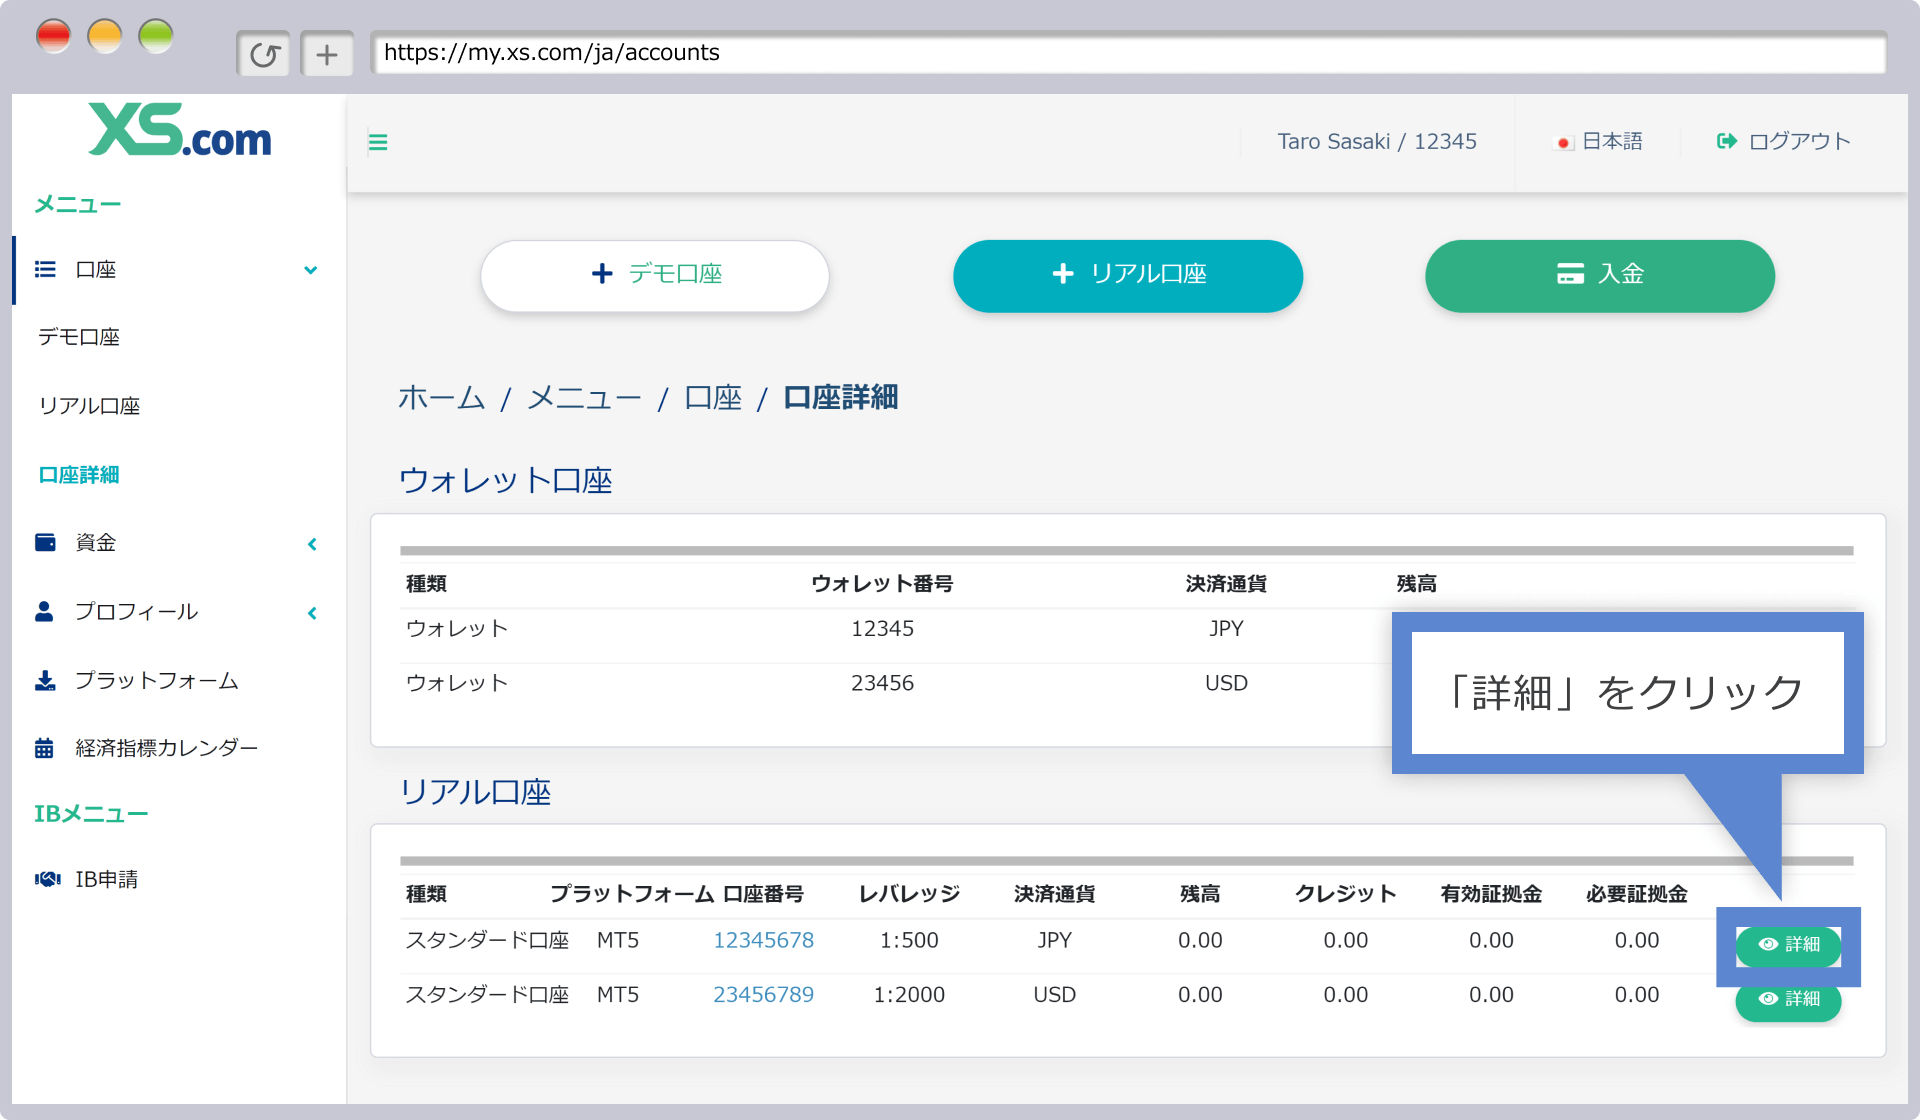Open a new browser tab with plus button
This screenshot has width=1920, height=1120.
click(327, 54)
